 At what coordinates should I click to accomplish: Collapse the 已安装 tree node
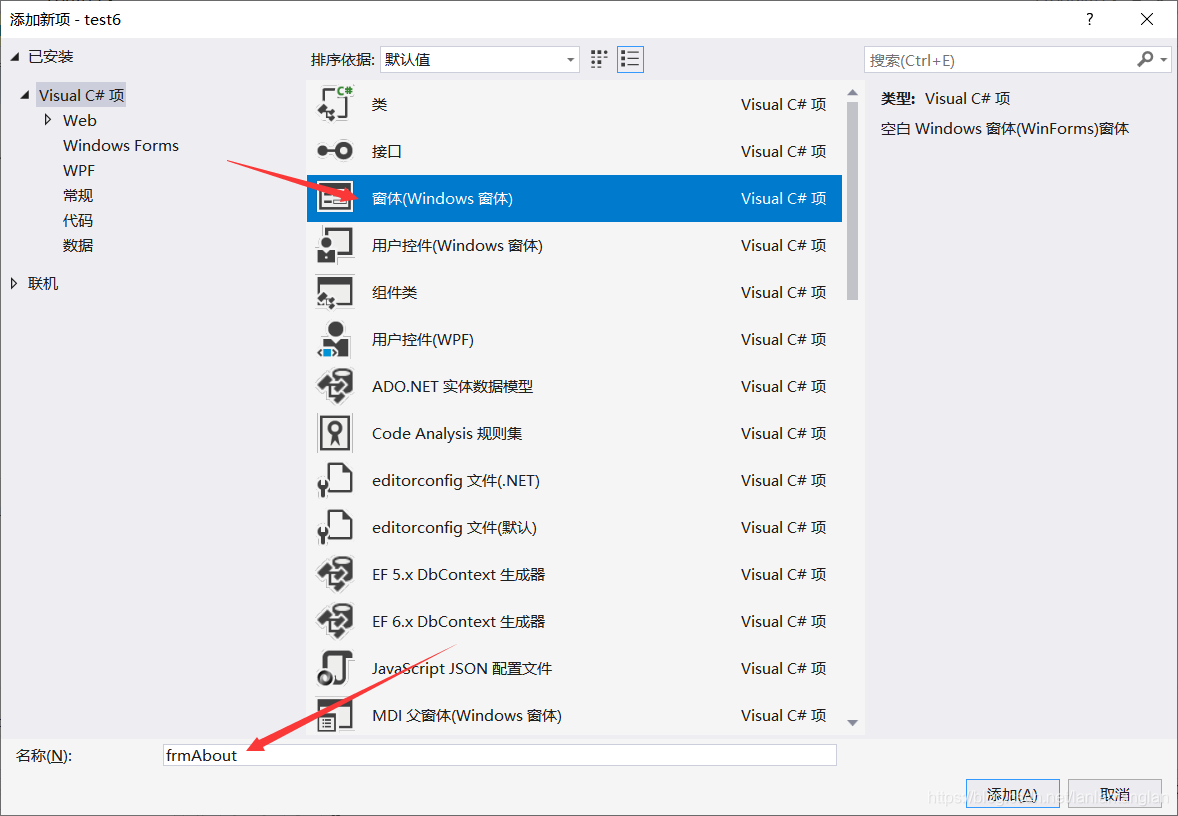(x=14, y=56)
